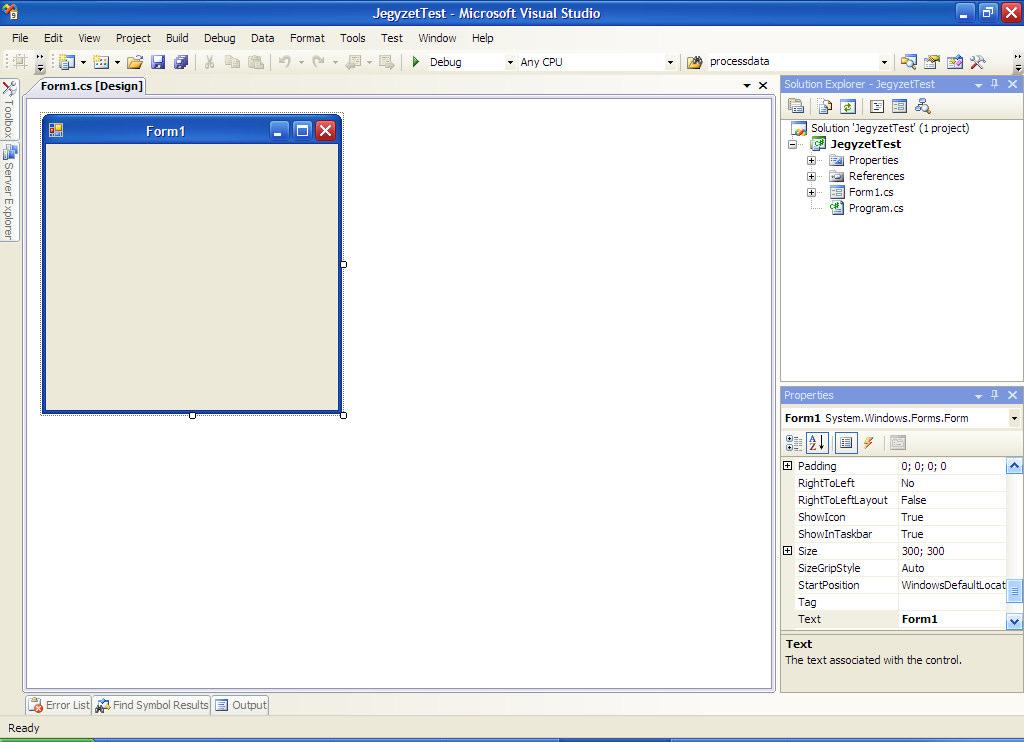Click the Add New Item toolbar icon
The height and width of the screenshot is (742, 1024).
pos(101,62)
